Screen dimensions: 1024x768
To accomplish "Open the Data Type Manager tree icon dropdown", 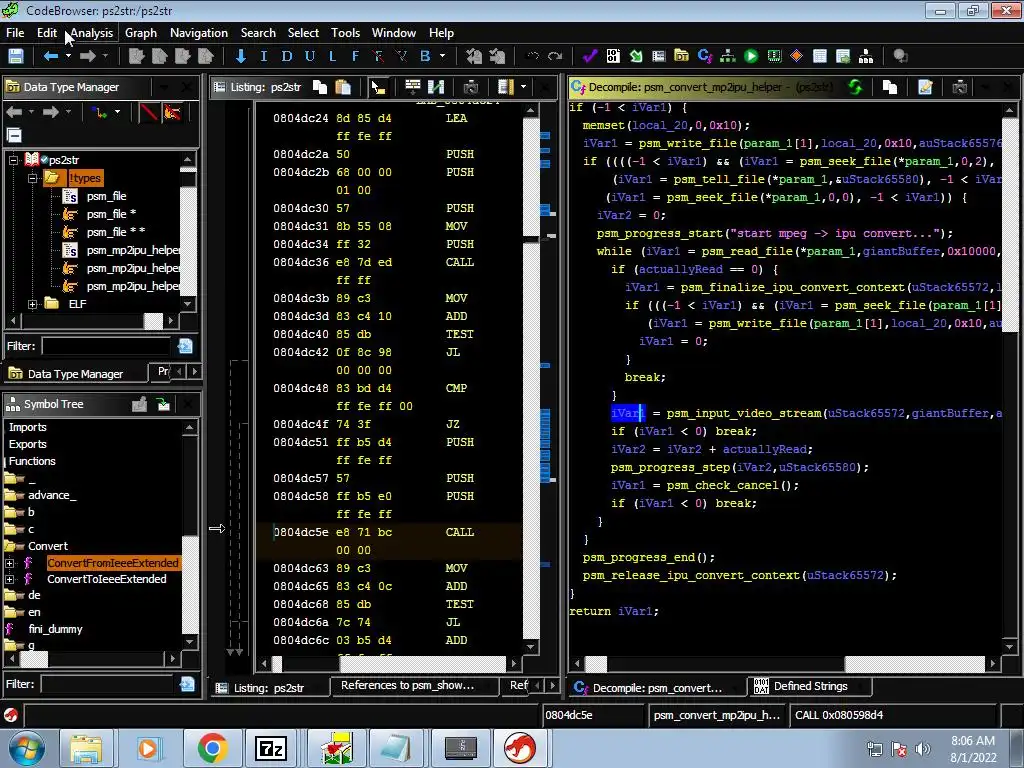I will pos(118,112).
